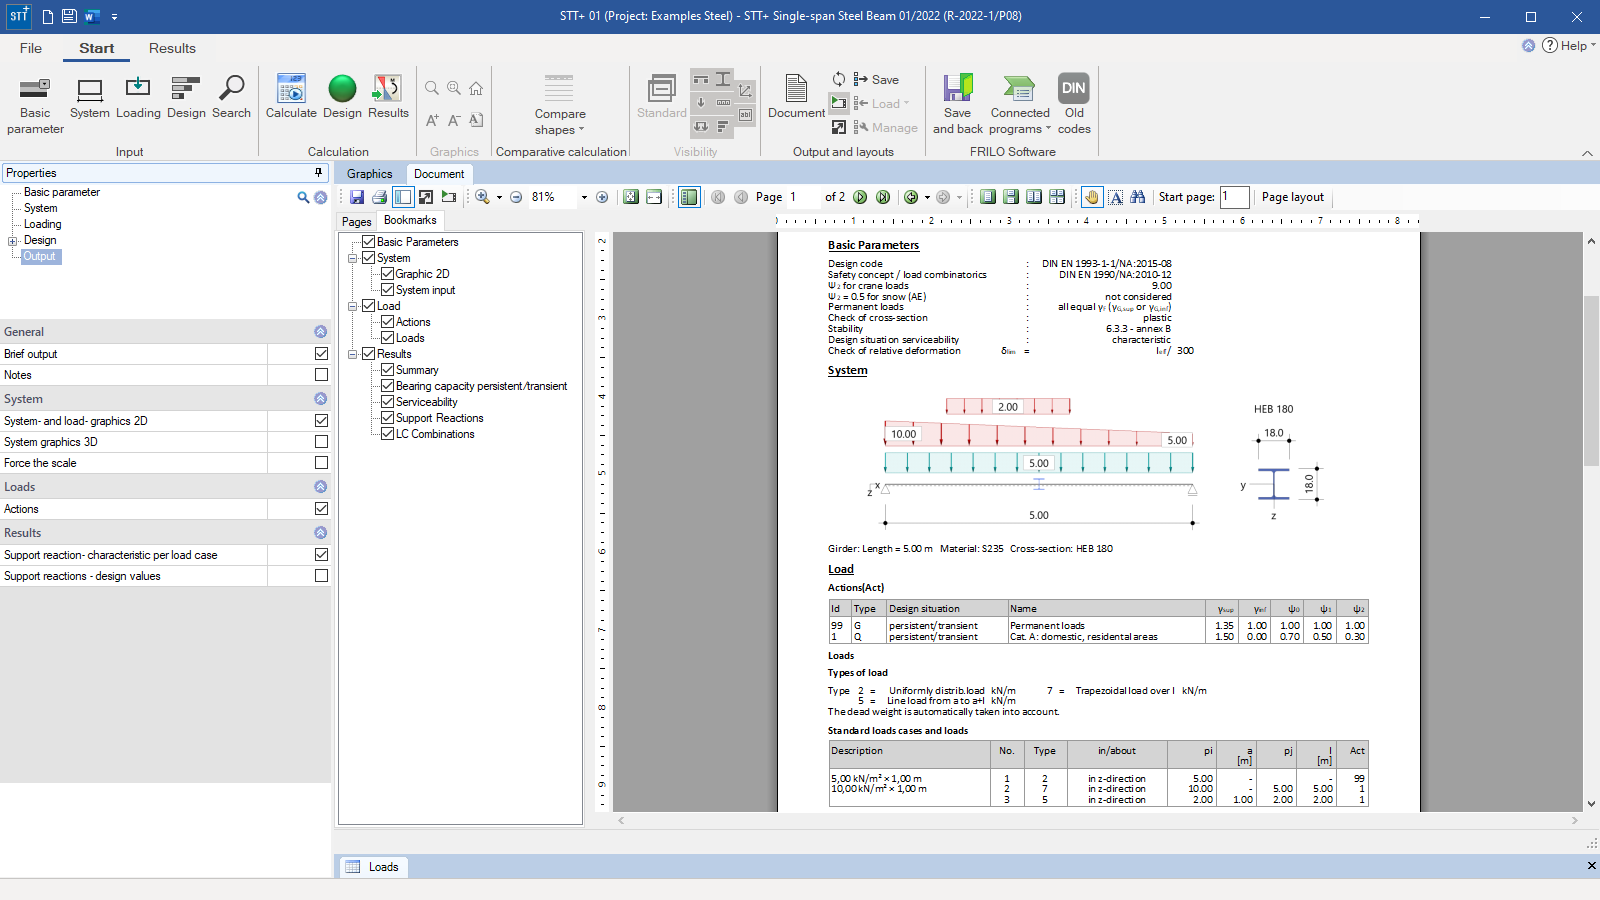
Task: Jump to last page button
Action: 883,197
